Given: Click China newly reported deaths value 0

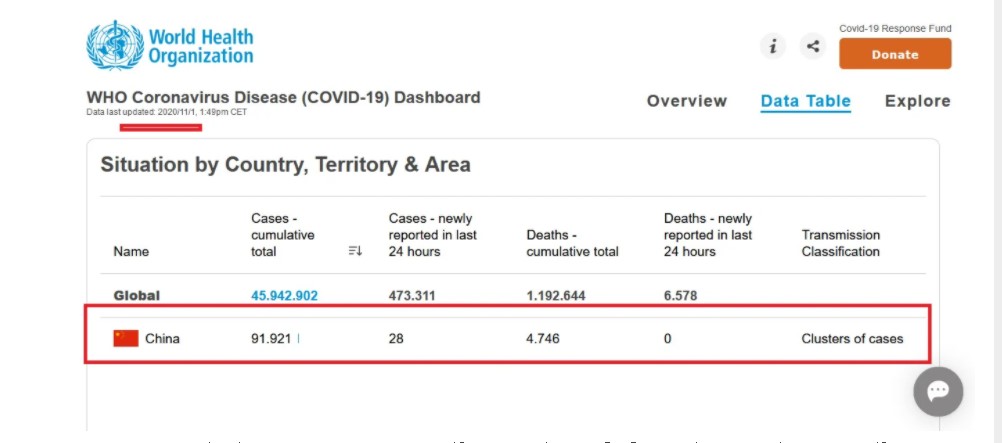Looking at the screenshot, I should pos(668,339).
